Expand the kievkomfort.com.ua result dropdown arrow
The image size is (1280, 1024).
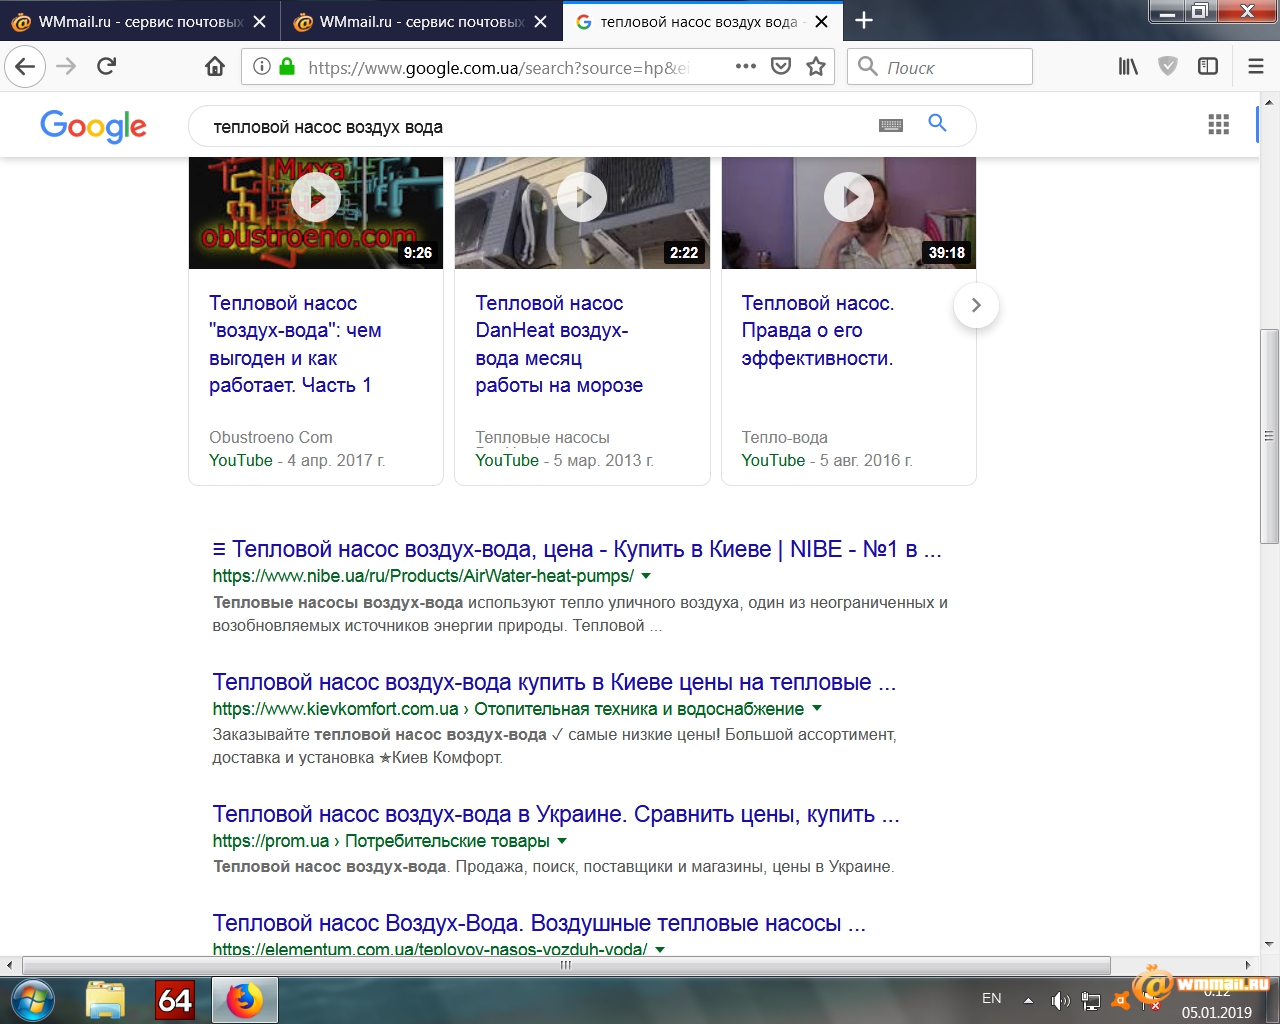(817, 708)
